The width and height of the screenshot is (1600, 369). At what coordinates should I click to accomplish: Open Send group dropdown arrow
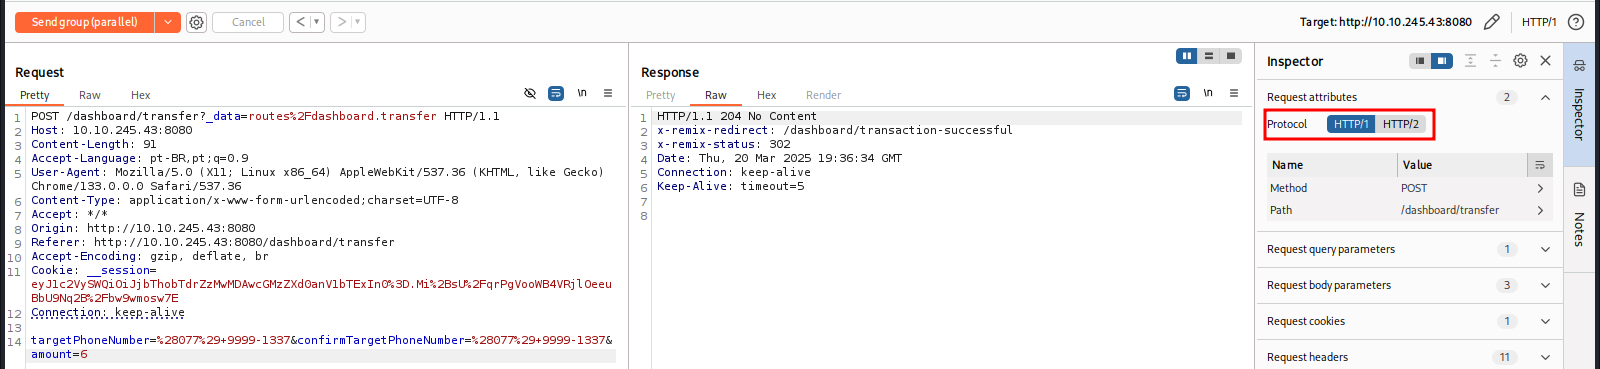(x=168, y=22)
